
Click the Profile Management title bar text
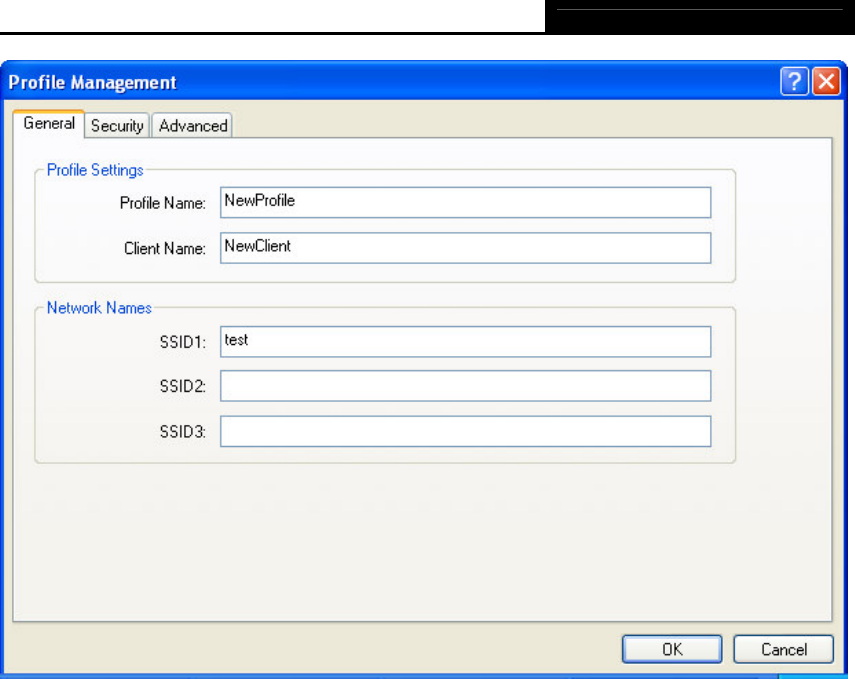pos(92,83)
